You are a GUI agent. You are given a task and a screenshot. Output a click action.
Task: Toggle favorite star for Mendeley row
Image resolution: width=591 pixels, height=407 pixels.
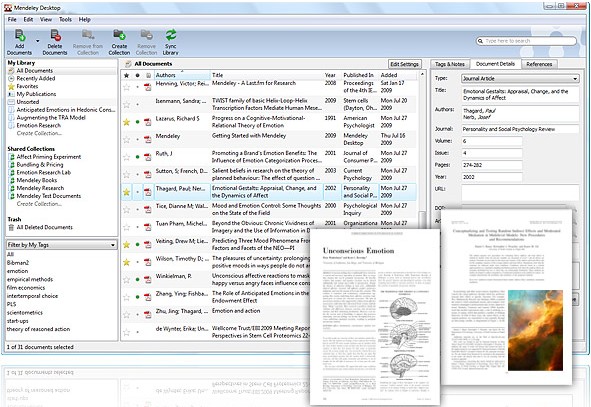click(x=126, y=139)
